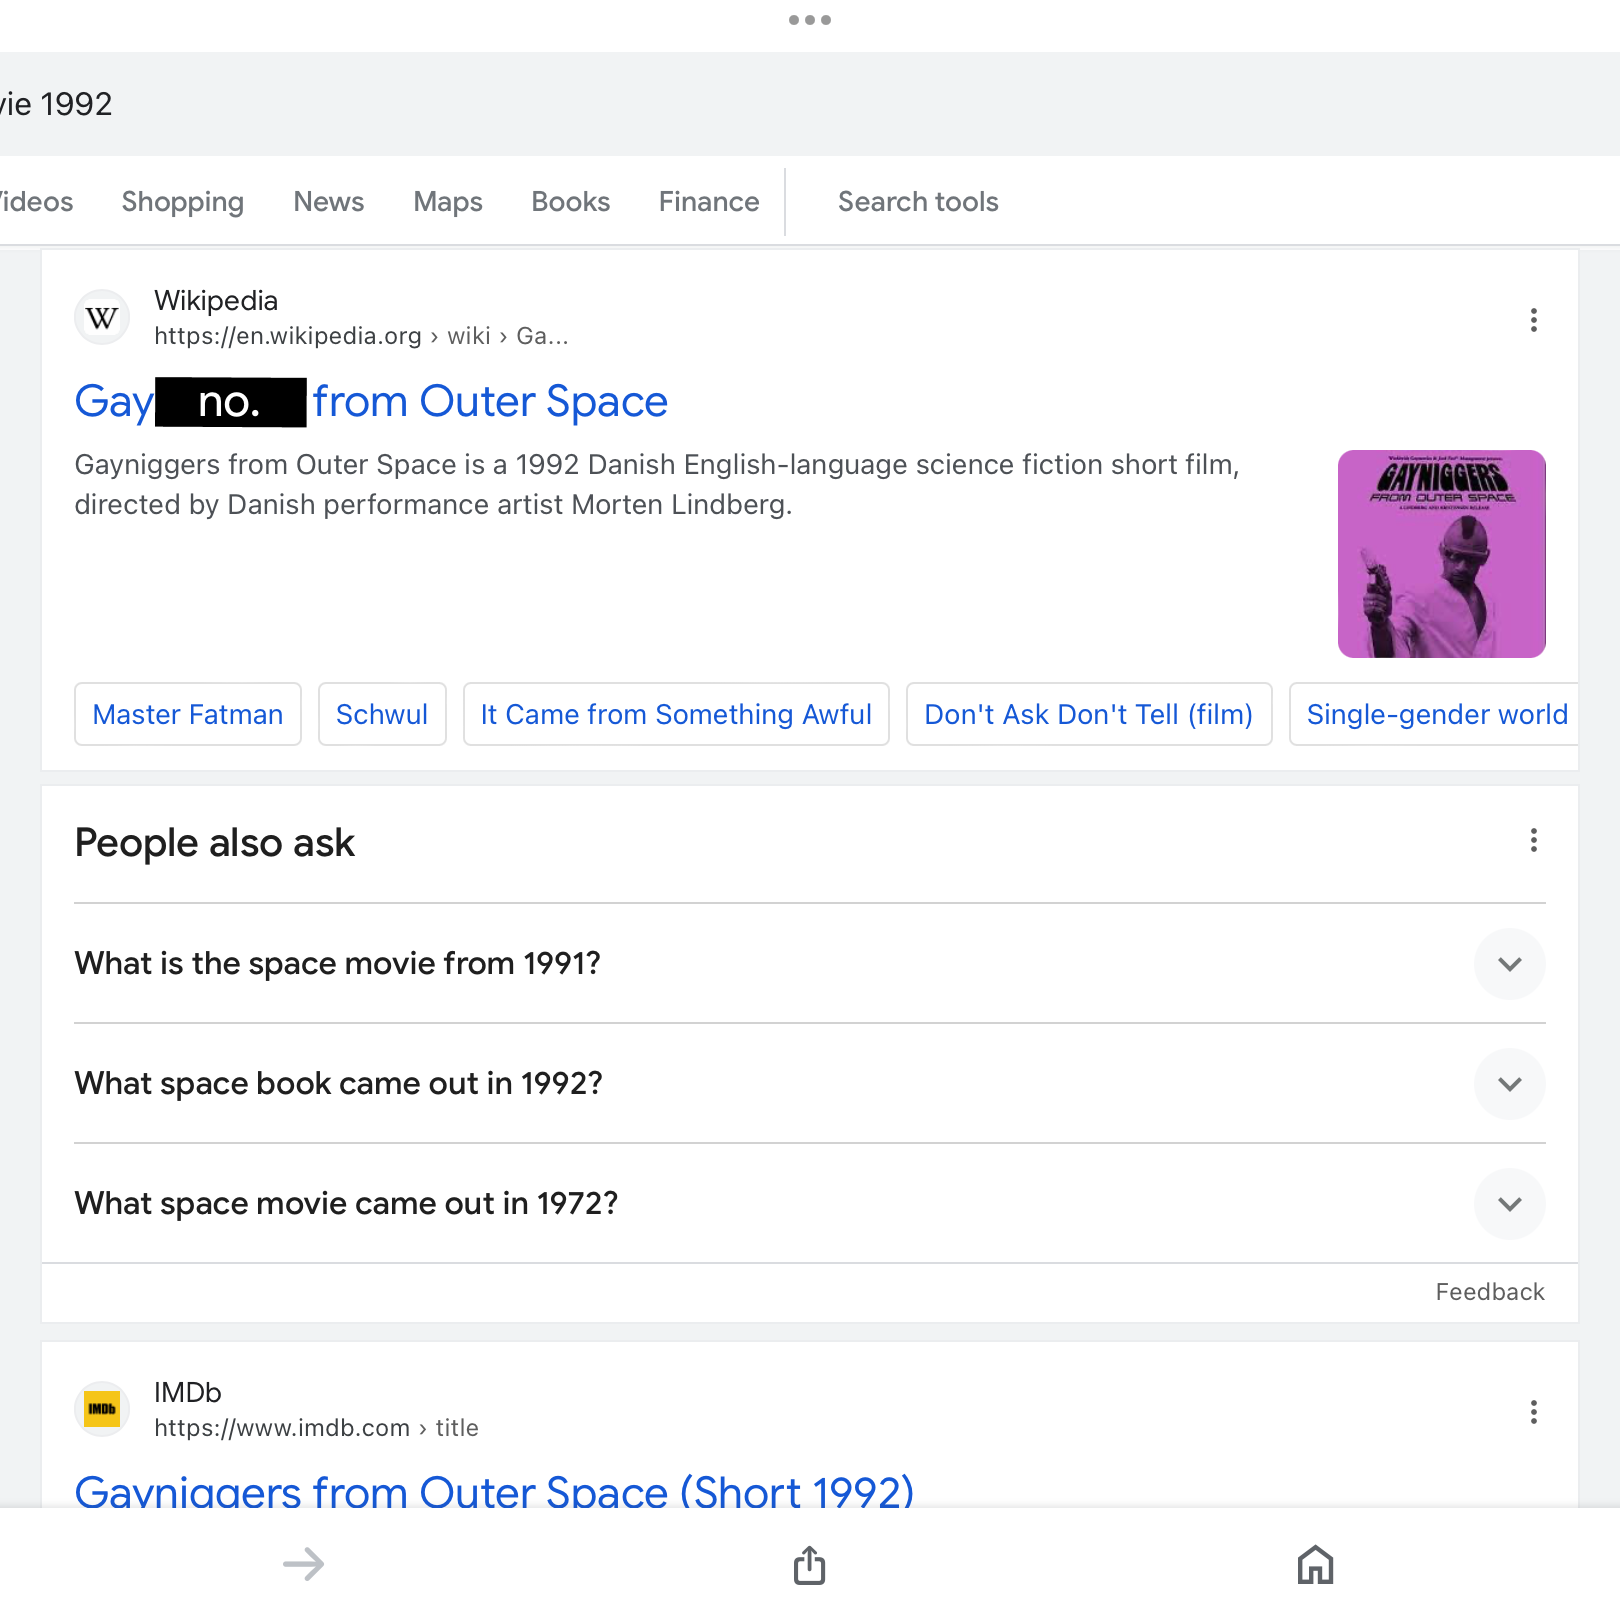Click the Feedback link
Image resolution: width=1620 pixels, height=1620 pixels.
(x=1489, y=1292)
